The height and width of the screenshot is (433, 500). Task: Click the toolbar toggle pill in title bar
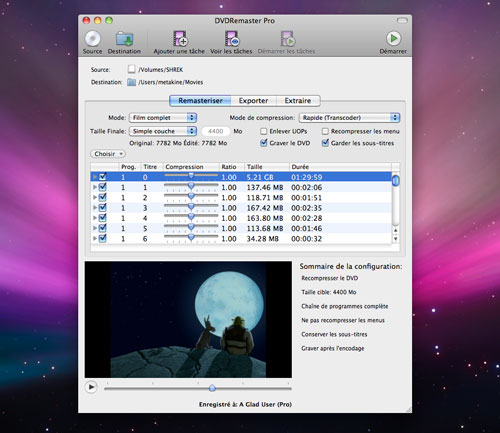tap(402, 21)
